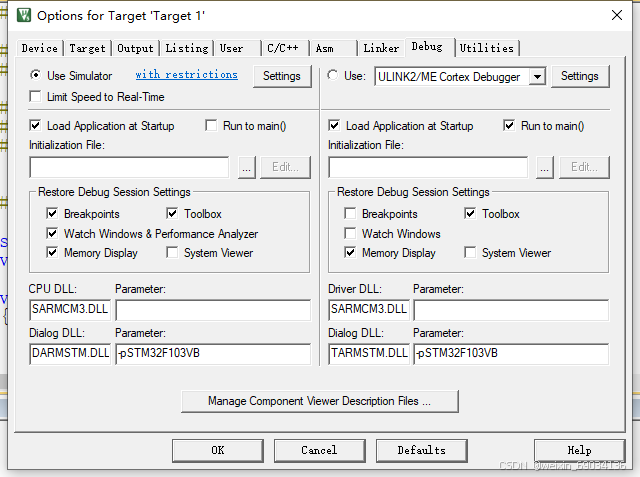The height and width of the screenshot is (477, 640).
Task: Switch to the Device tab
Action: tap(40, 48)
